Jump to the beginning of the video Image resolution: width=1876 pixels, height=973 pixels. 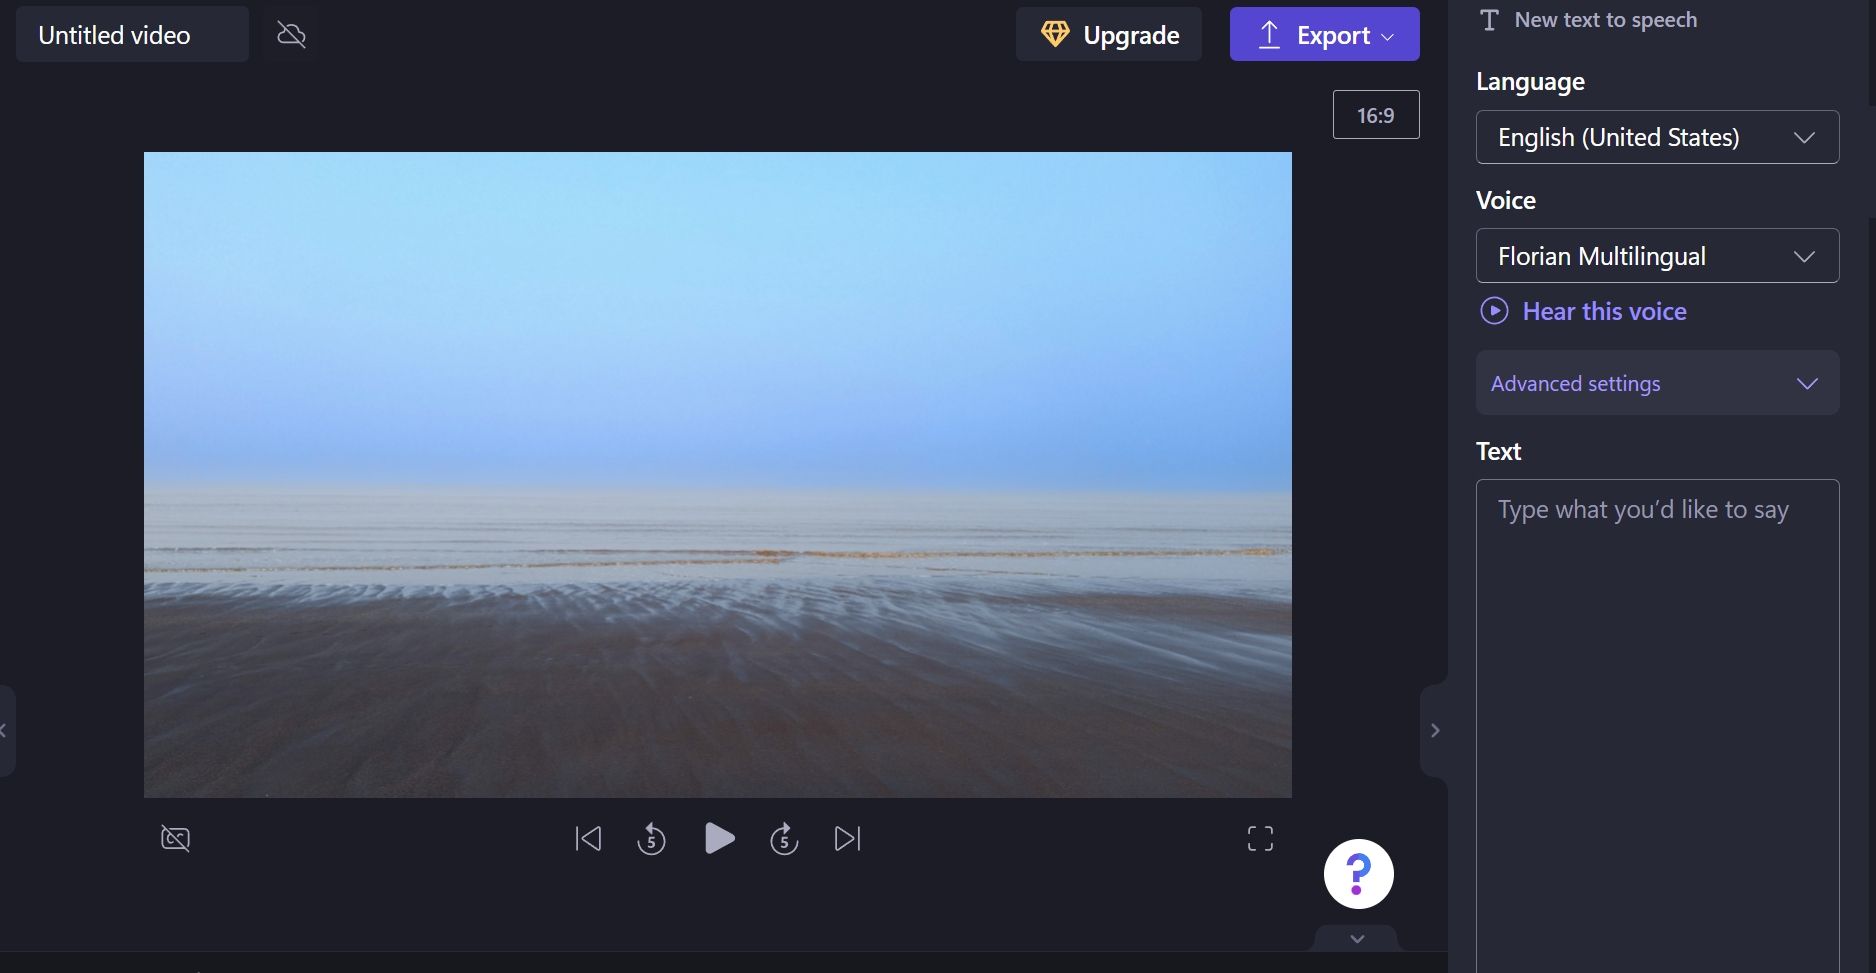click(x=588, y=839)
